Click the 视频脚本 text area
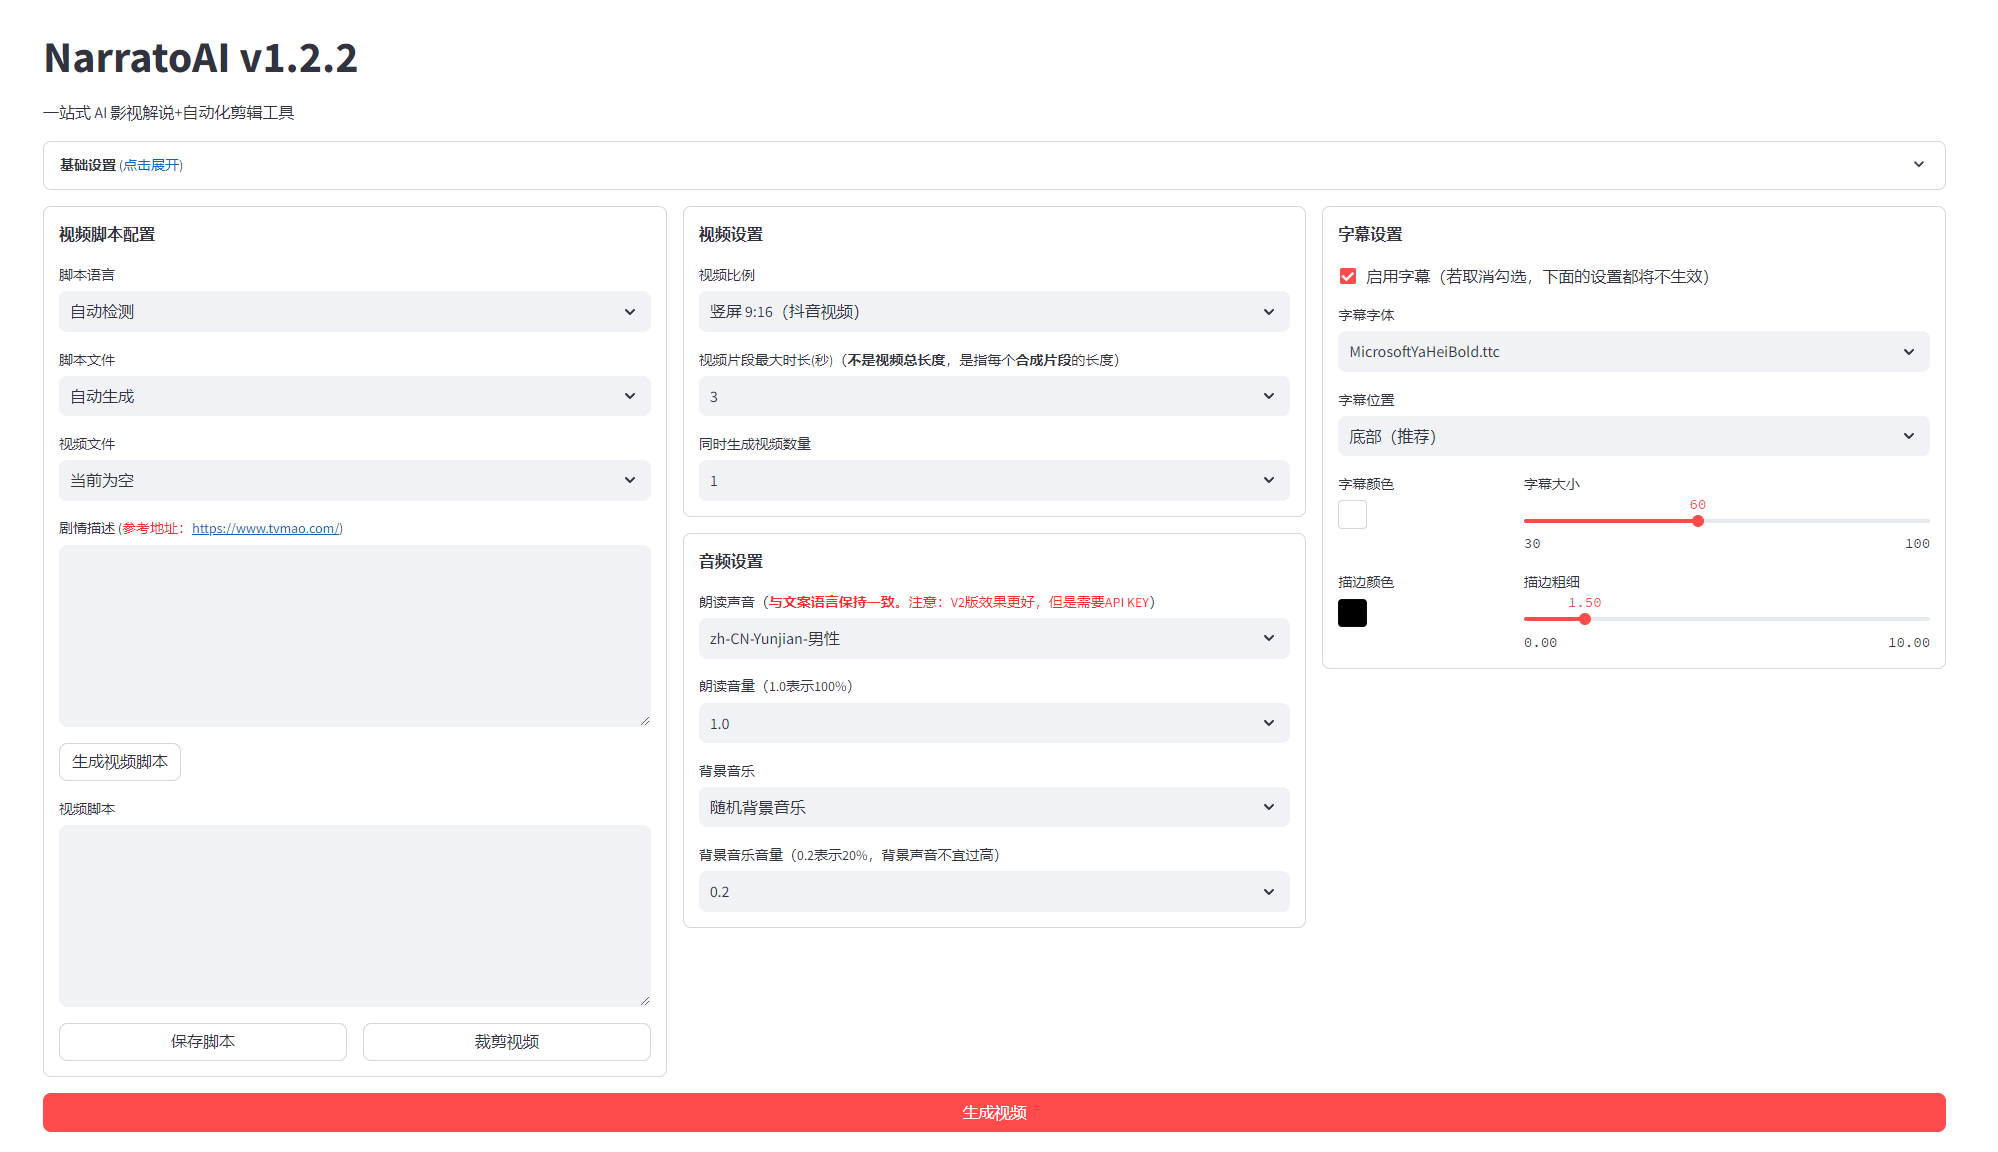1998x1152 pixels. (354, 916)
